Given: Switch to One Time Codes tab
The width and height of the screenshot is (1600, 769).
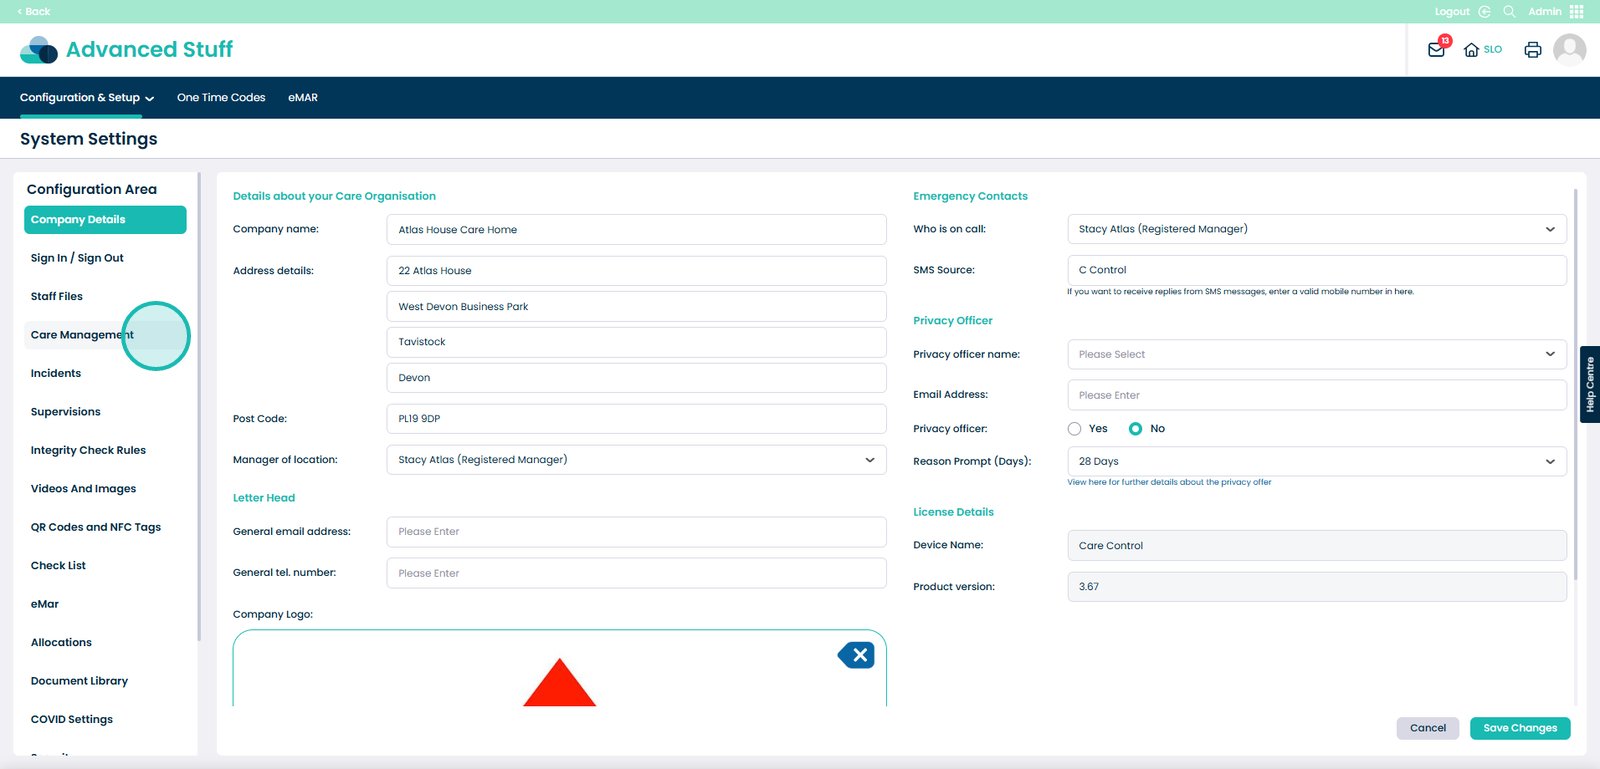Looking at the screenshot, I should (x=221, y=98).
